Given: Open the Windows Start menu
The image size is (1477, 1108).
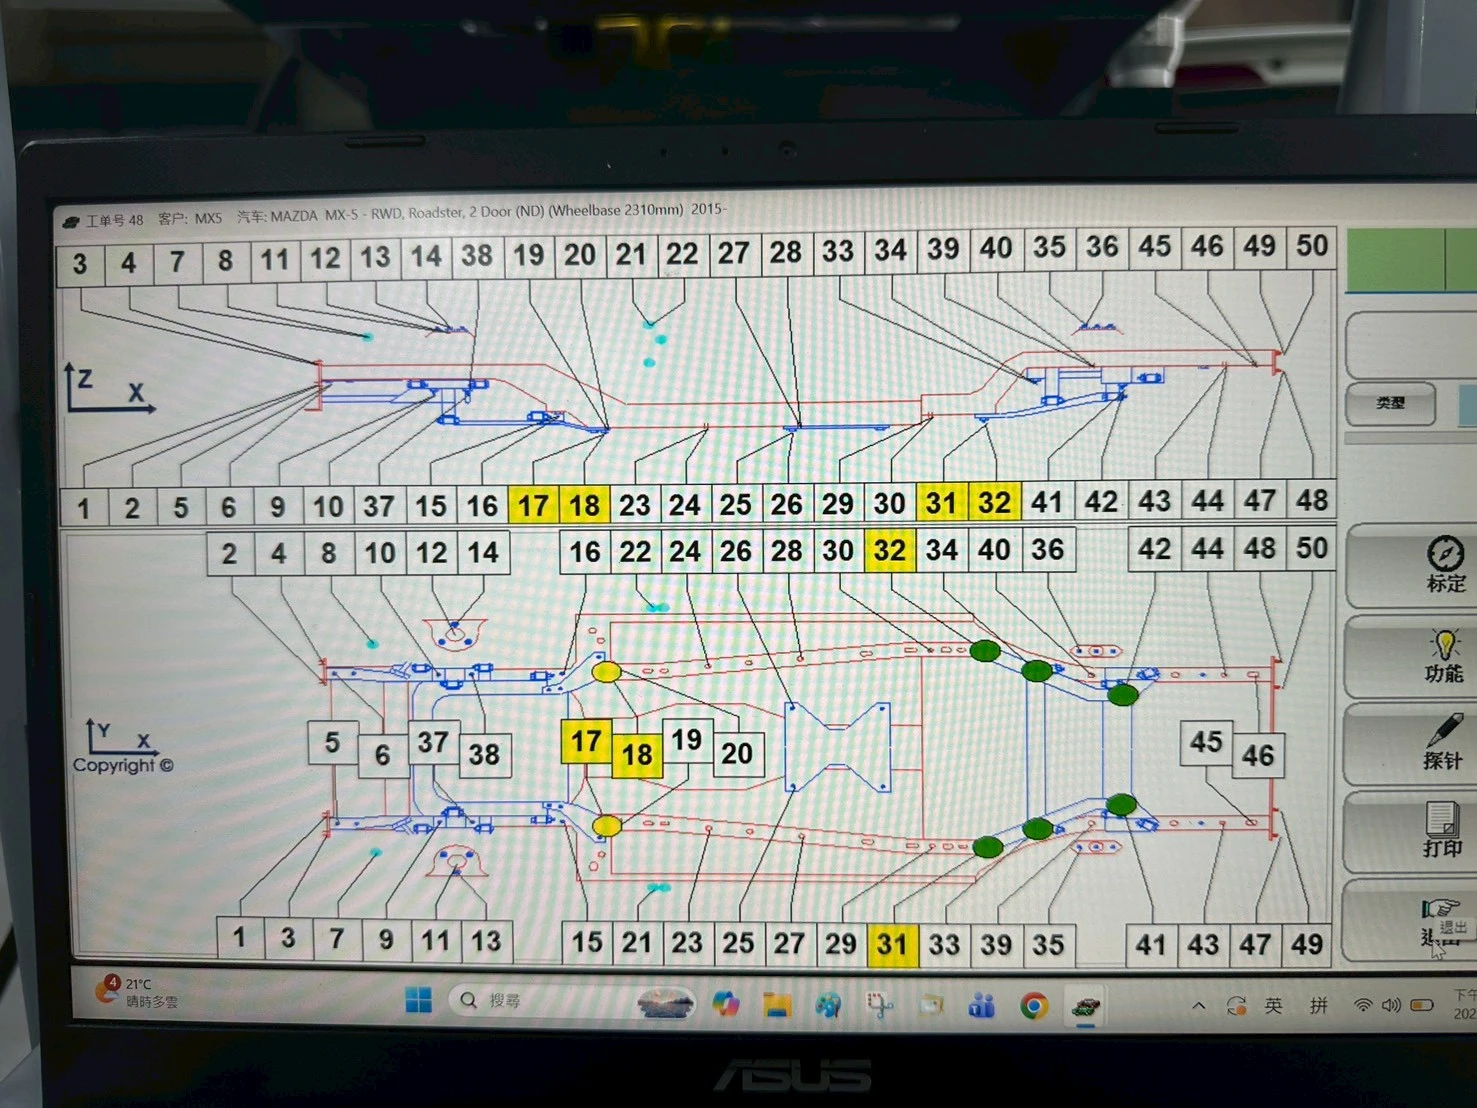Looking at the screenshot, I should pyautogui.click(x=419, y=1000).
